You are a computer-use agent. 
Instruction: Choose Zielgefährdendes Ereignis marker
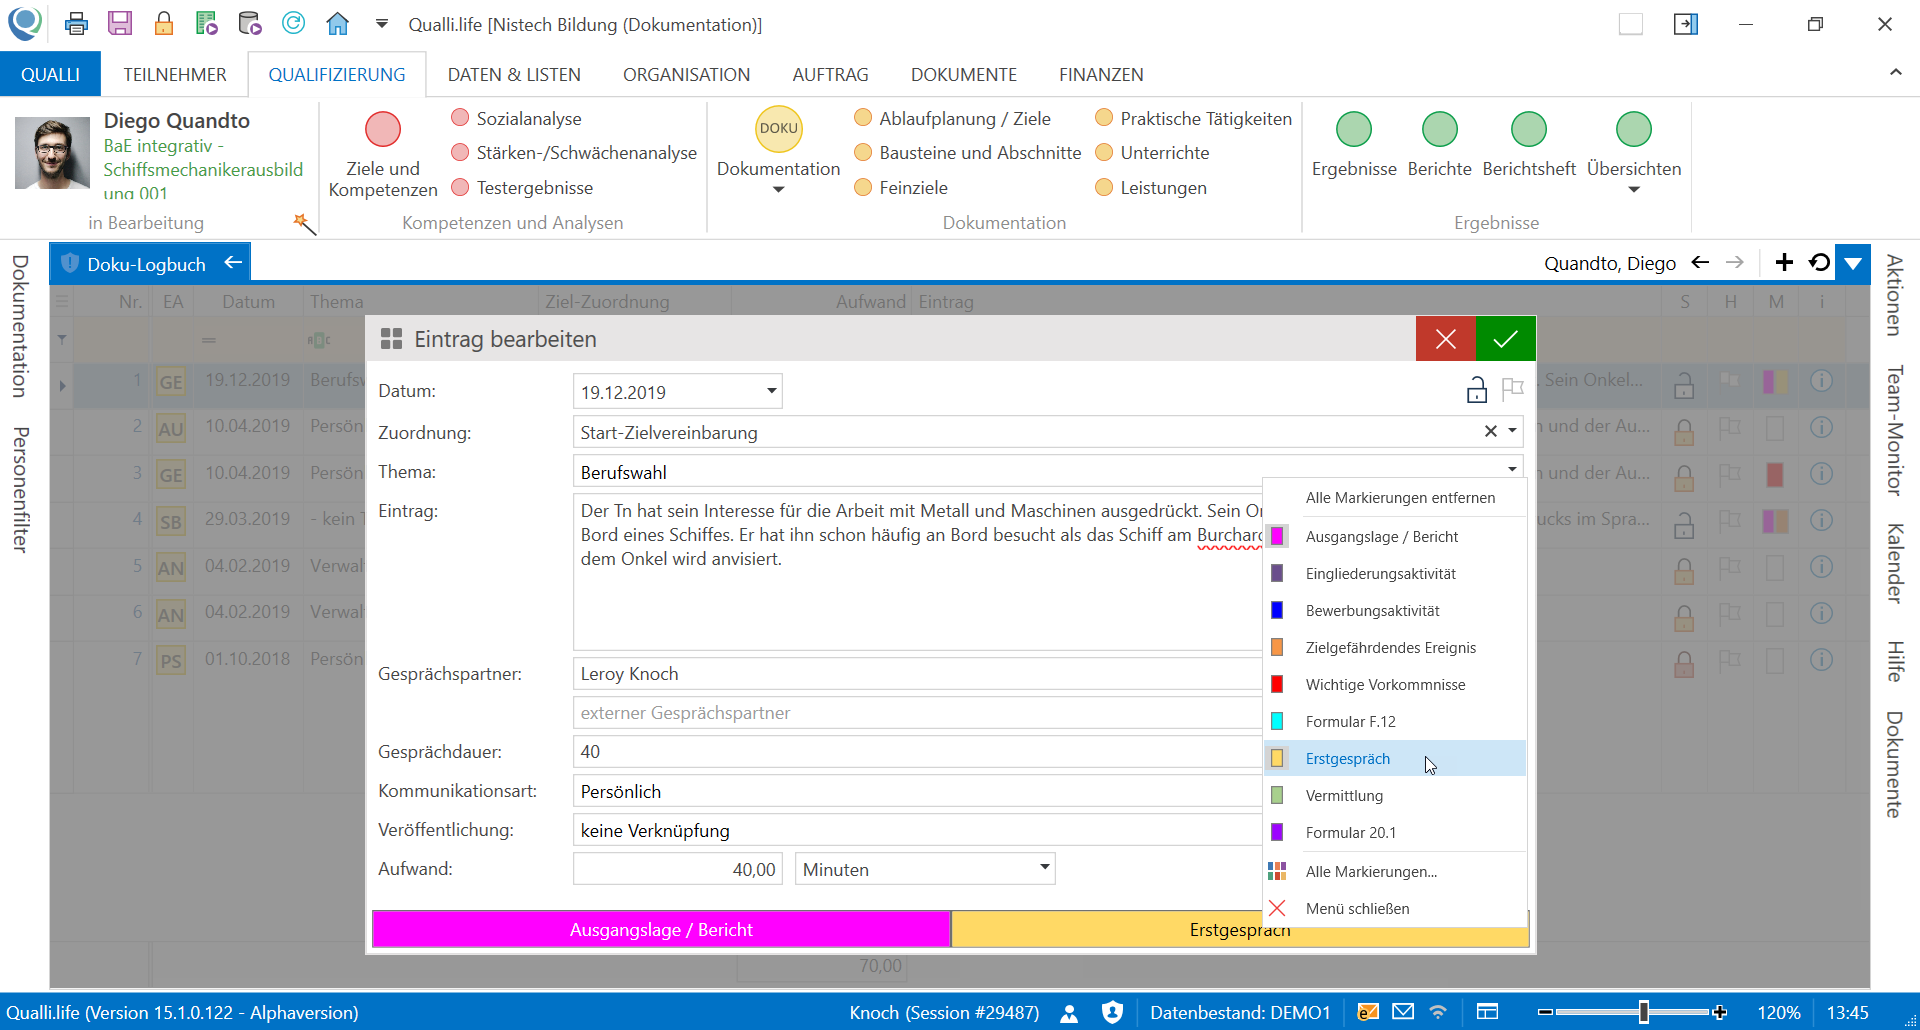coord(1396,648)
